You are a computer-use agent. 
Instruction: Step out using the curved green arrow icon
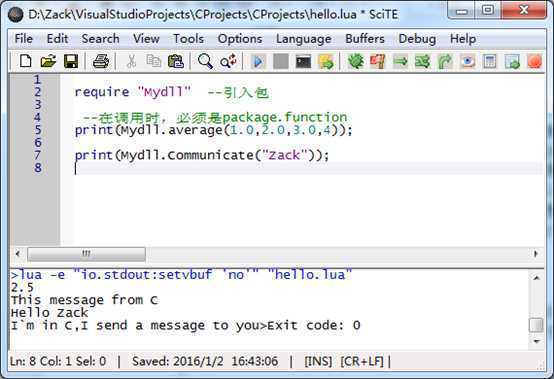[445, 61]
